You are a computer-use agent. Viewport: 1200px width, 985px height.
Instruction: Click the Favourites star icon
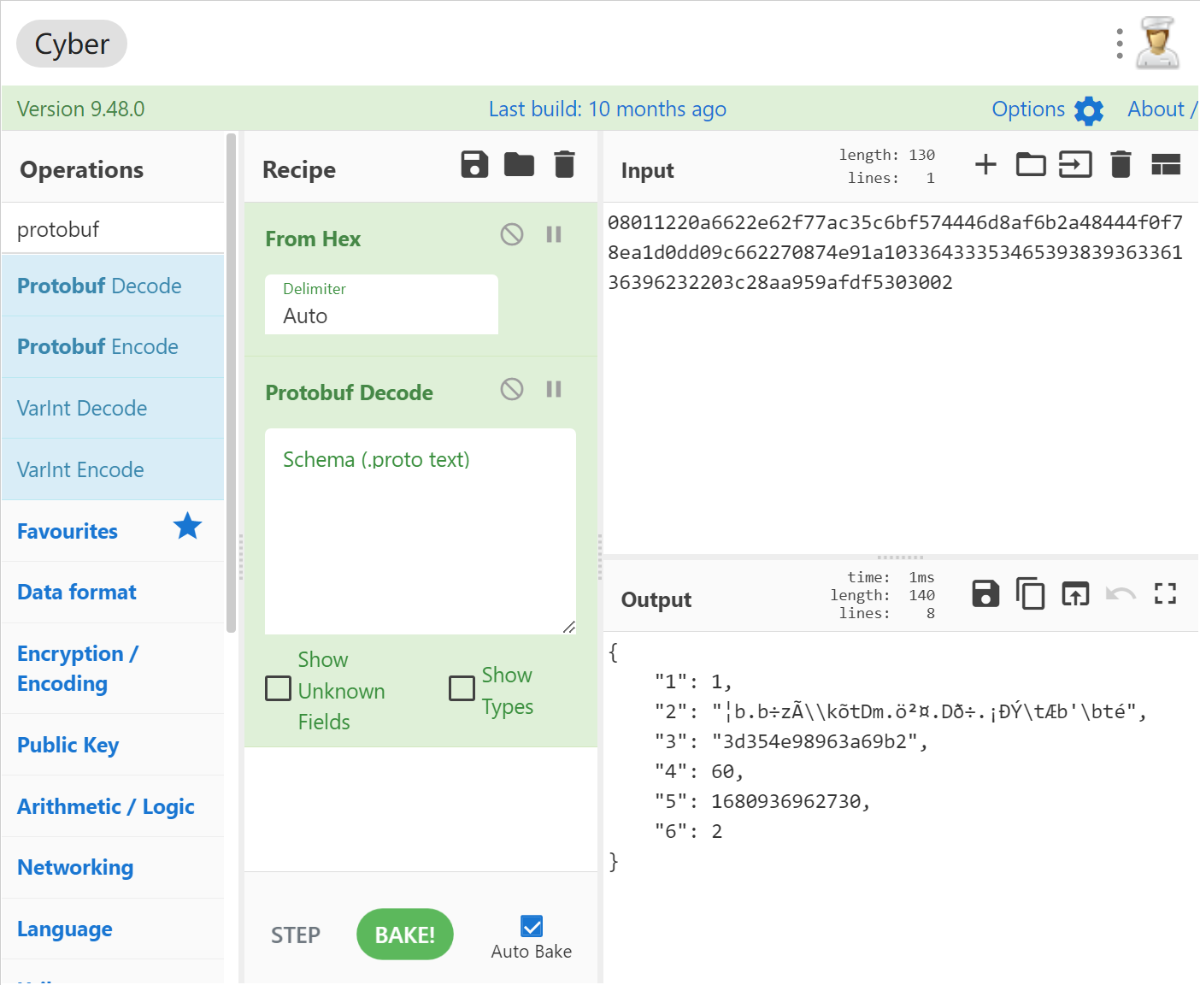click(188, 526)
